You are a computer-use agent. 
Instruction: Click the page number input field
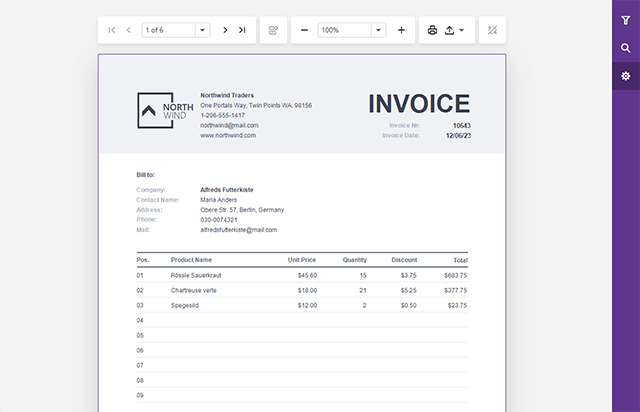coord(168,30)
